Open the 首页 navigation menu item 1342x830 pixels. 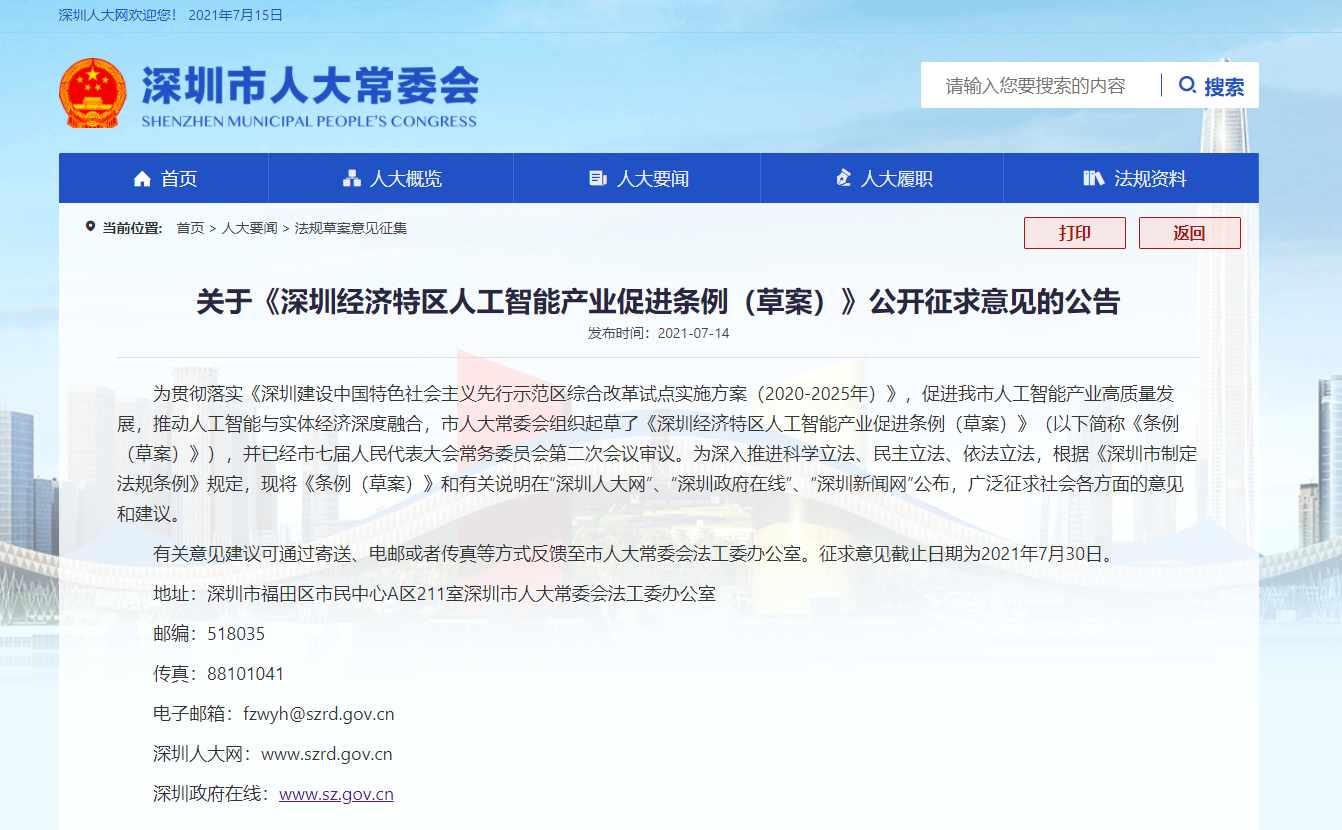point(164,178)
